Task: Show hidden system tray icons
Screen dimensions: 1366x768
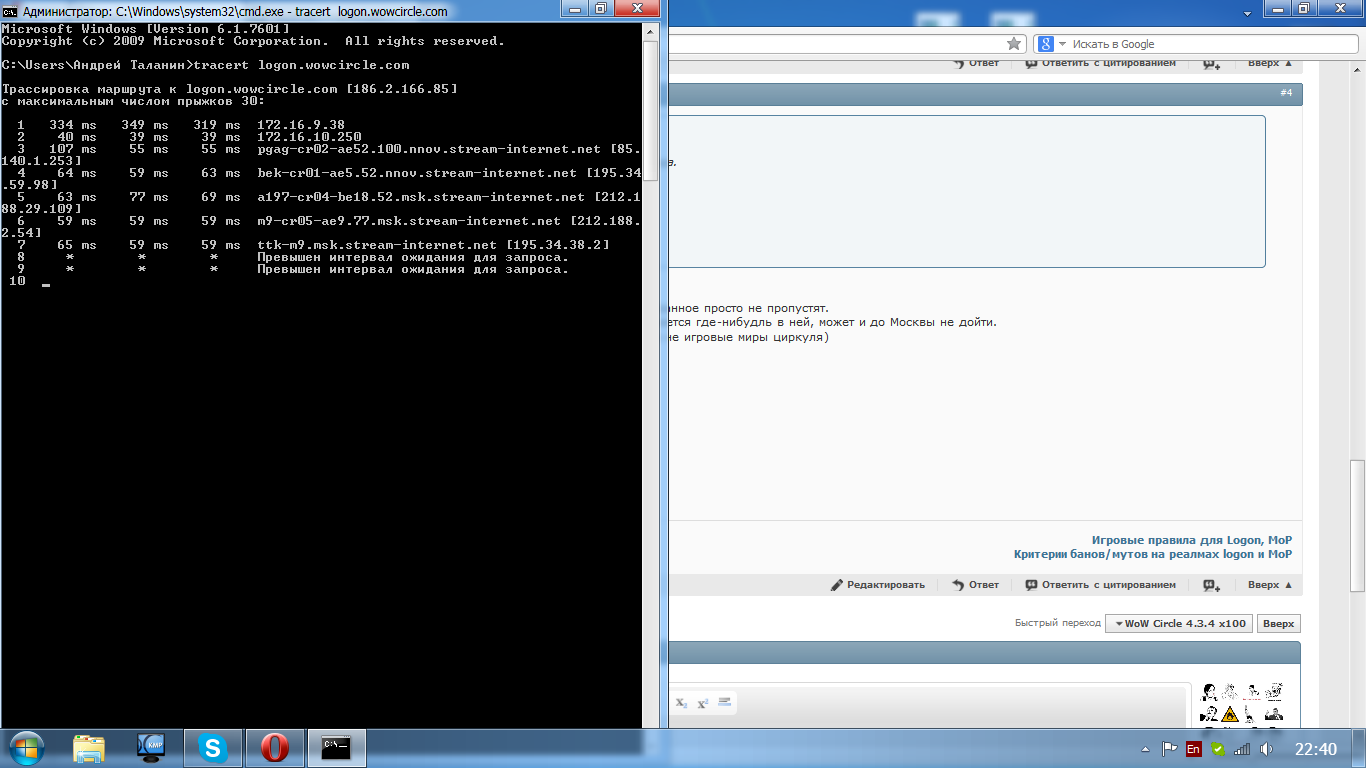Action: tap(1145, 748)
